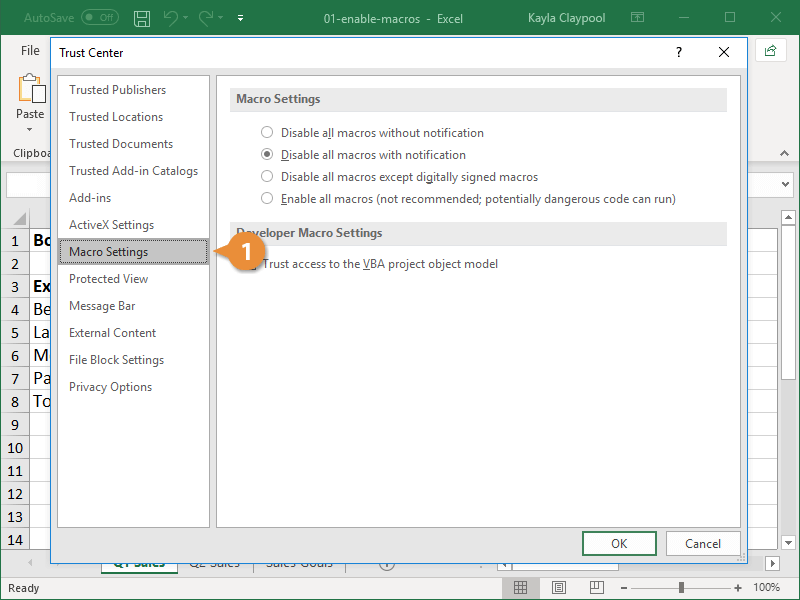Image resolution: width=800 pixels, height=600 pixels.
Task: Open Page Layout view from the status bar
Action: tap(558, 587)
